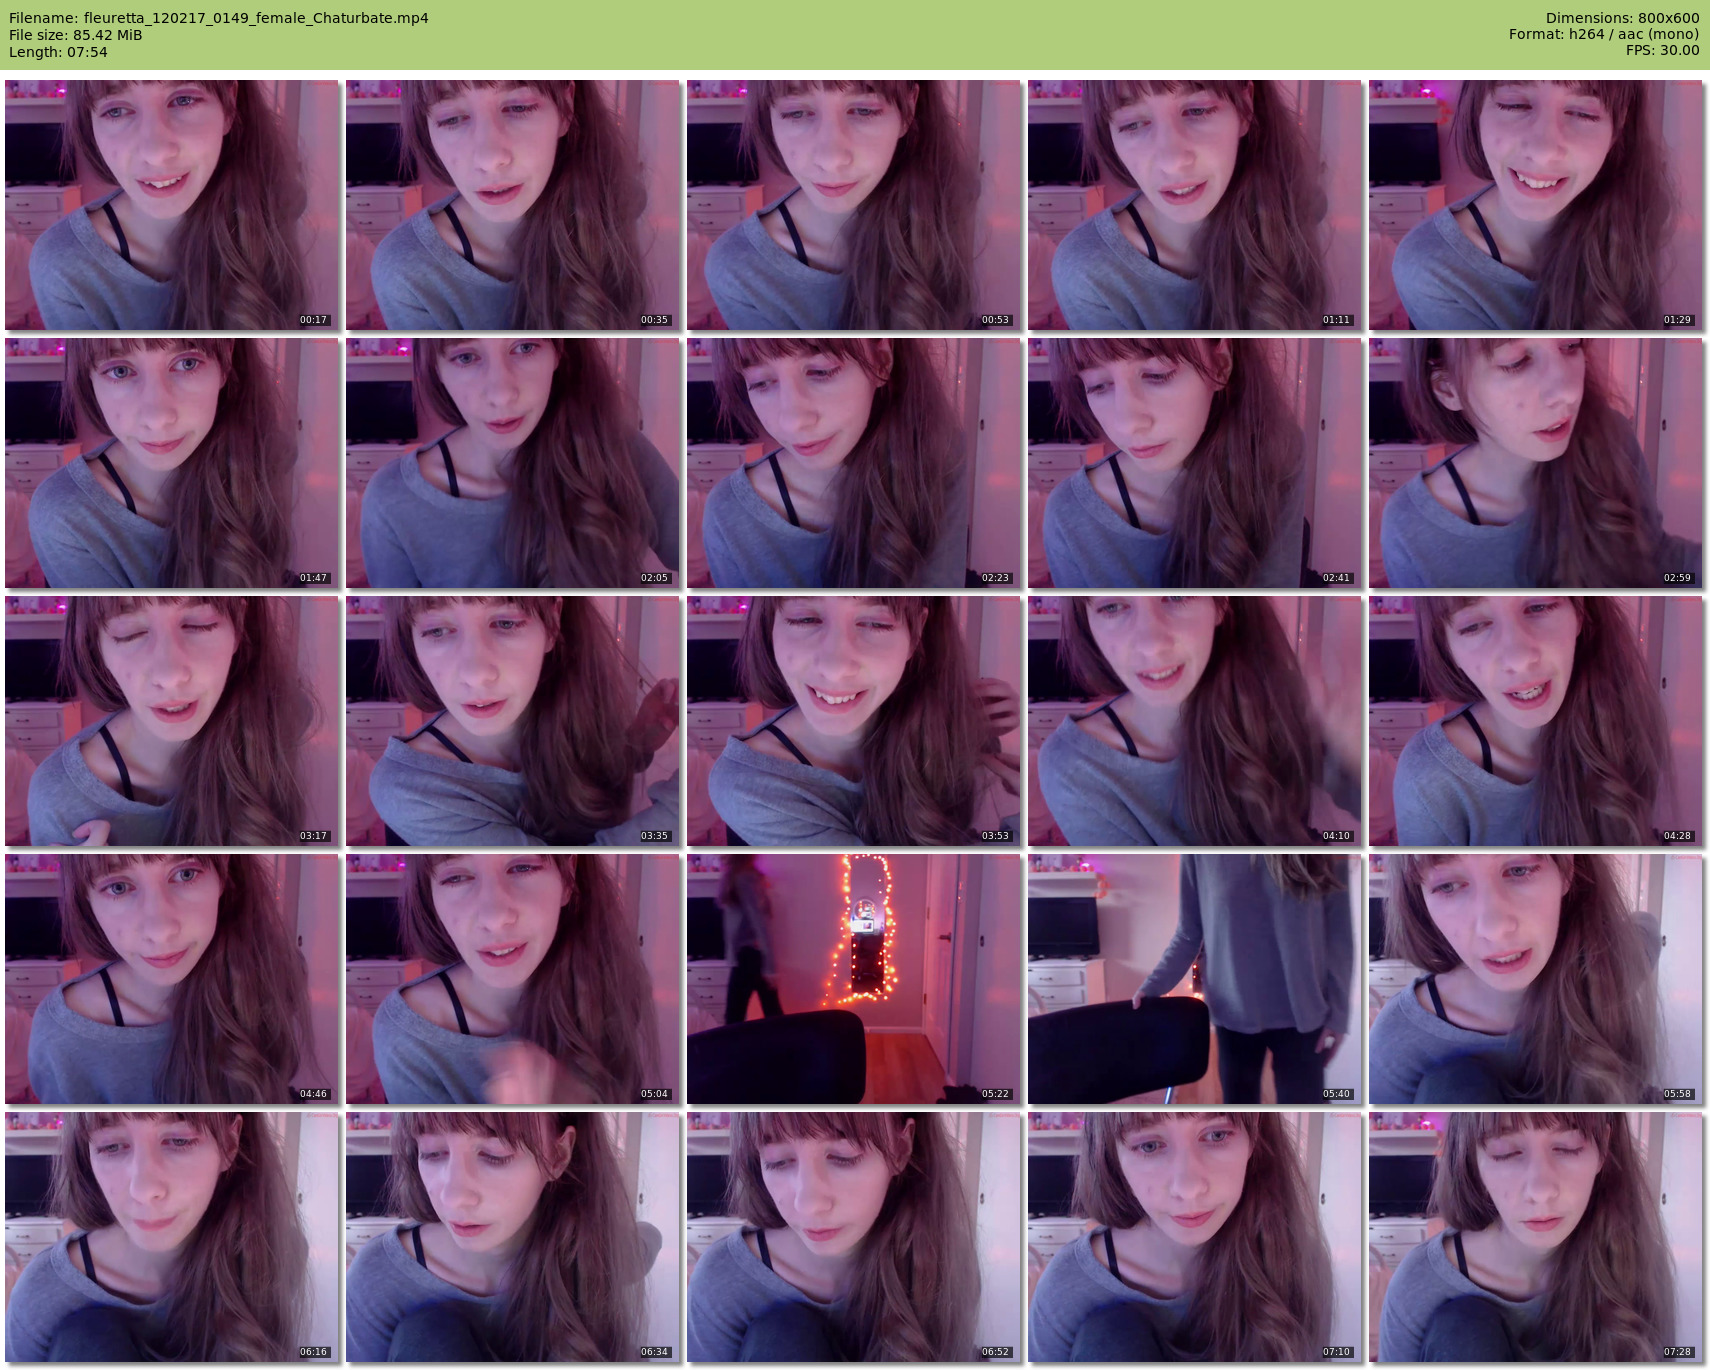Open the thumbnail marked 06:16

172,1237
